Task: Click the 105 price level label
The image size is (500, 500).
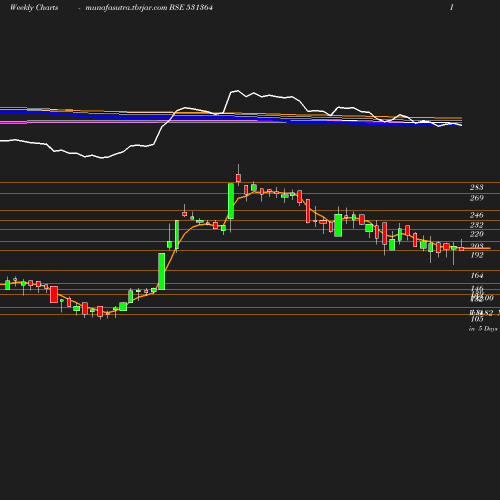Action: pyautogui.click(x=477, y=319)
